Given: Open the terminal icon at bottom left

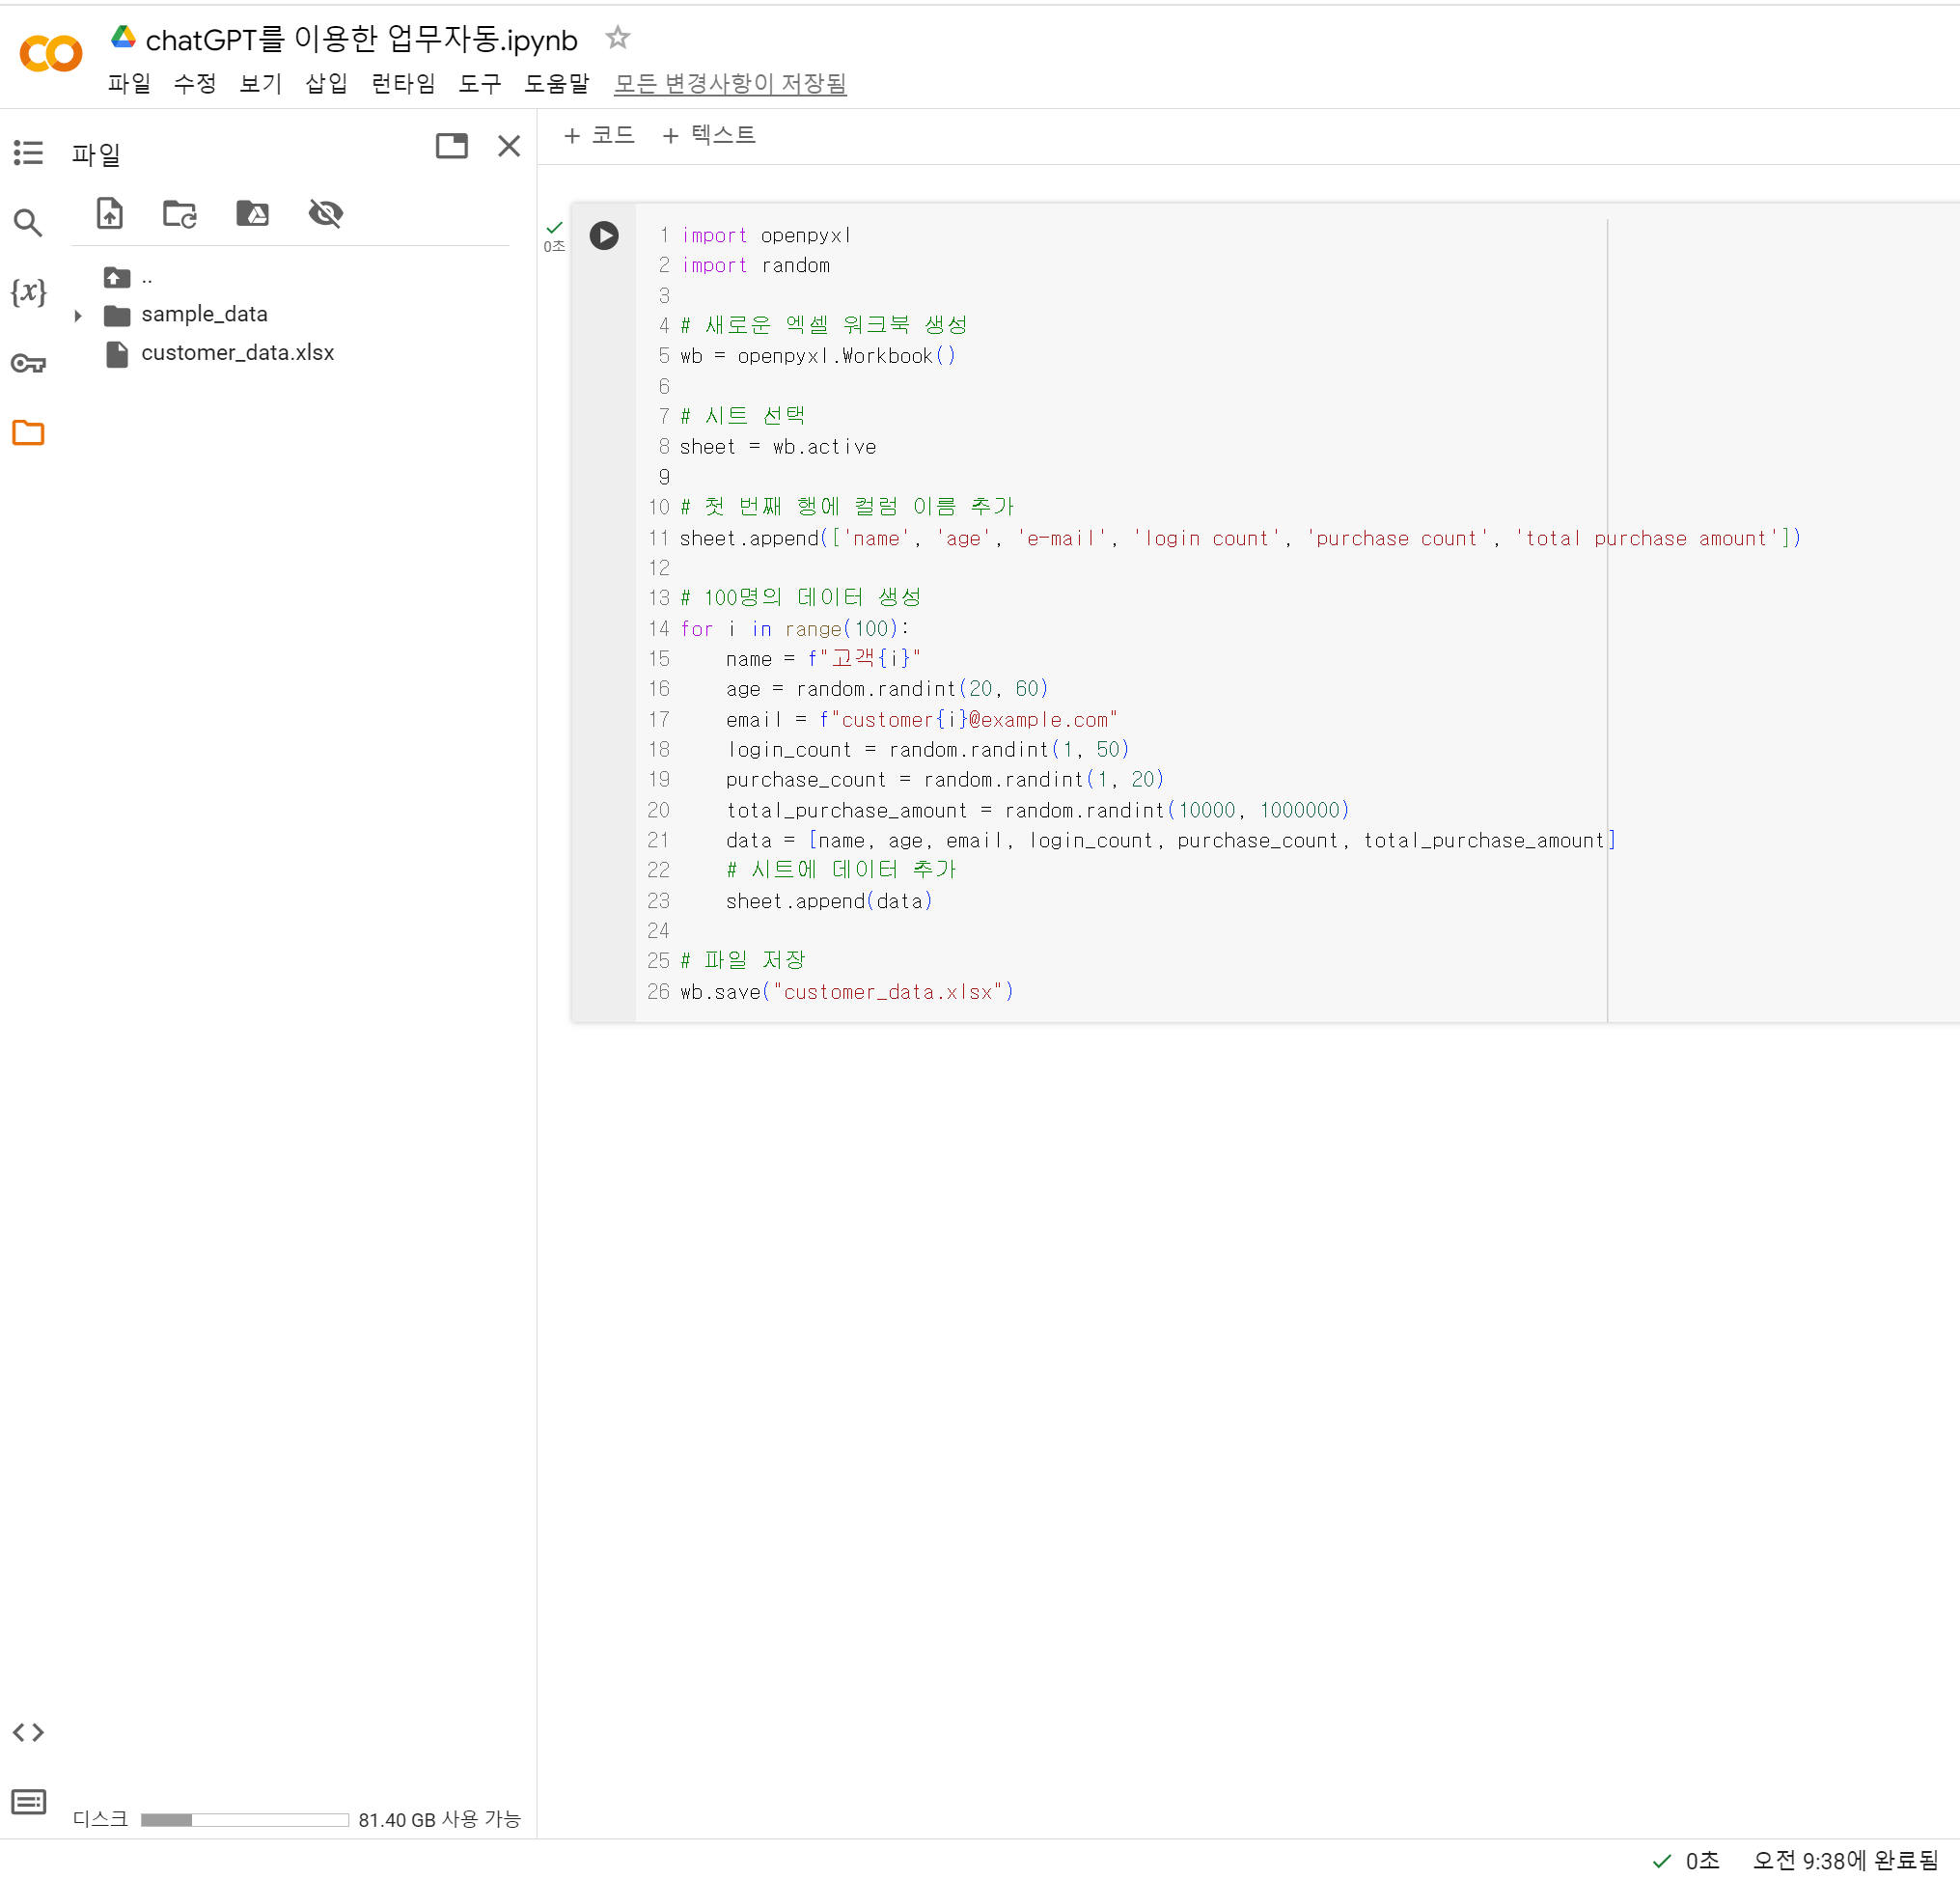Looking at the screenshot, I should [x=28, y=1802].
